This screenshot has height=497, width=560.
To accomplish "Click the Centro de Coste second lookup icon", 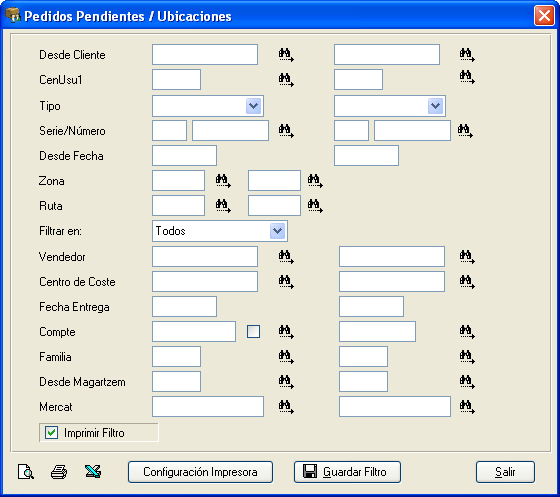I will click(x=467, y=282).
